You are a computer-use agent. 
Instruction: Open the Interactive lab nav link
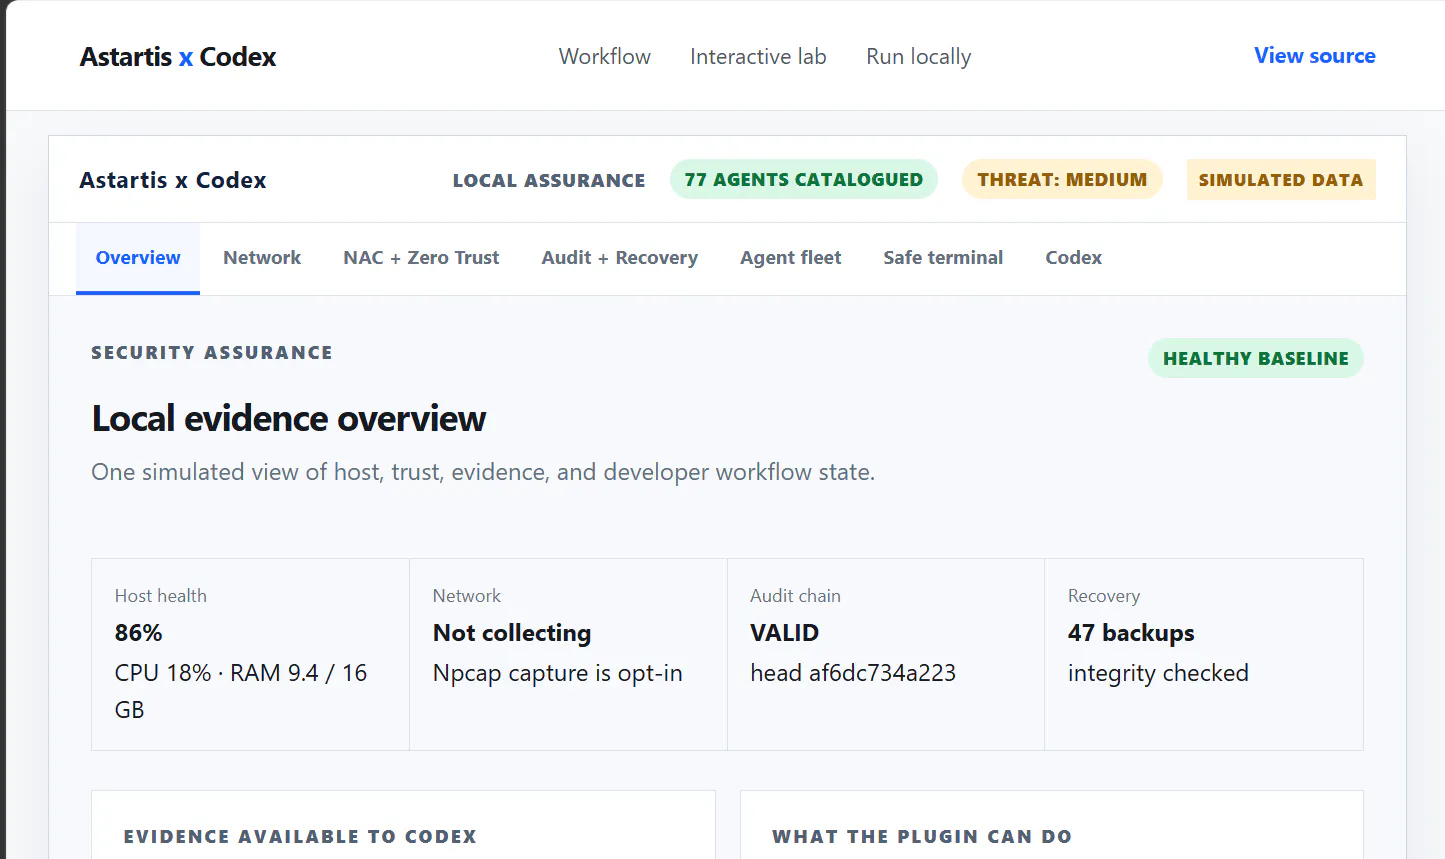click(x=758, y=57)
